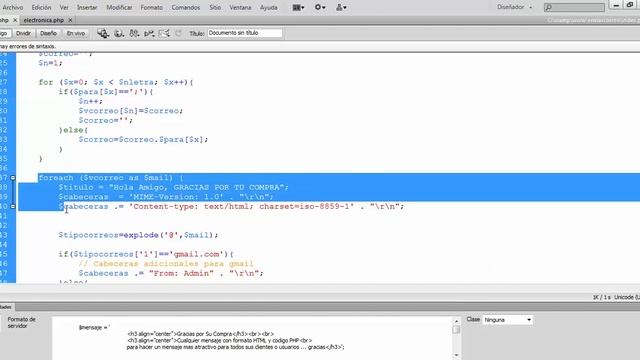Enable En vivo live view
This screenshot has height=360, width=640.
pos(76,33)
